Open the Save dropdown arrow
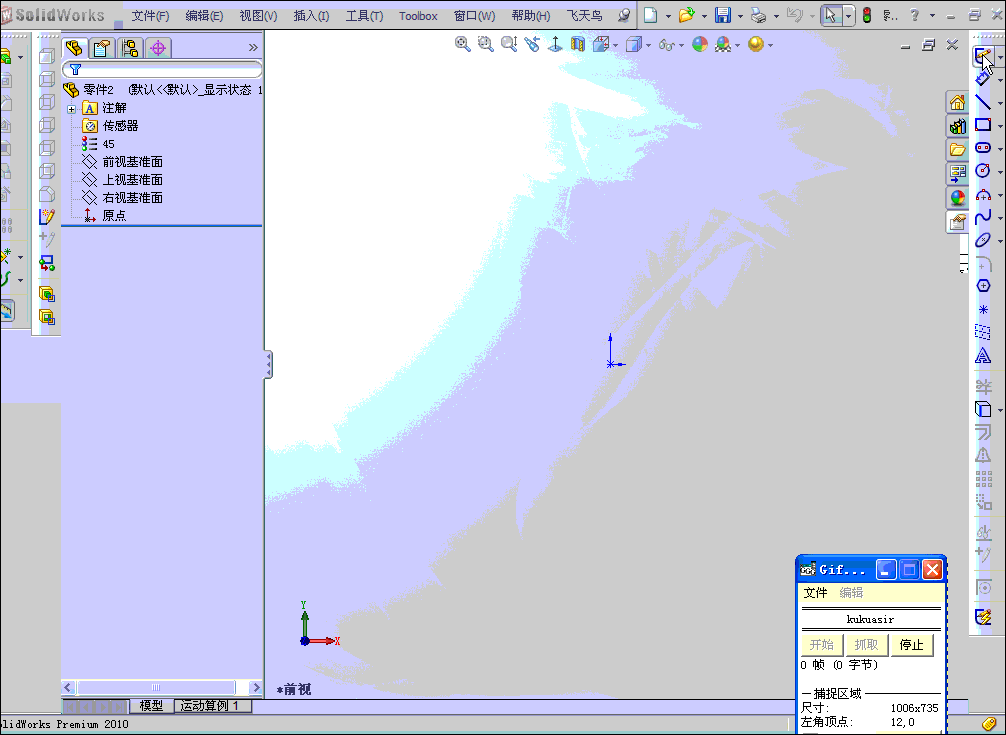 click(740, 15)
